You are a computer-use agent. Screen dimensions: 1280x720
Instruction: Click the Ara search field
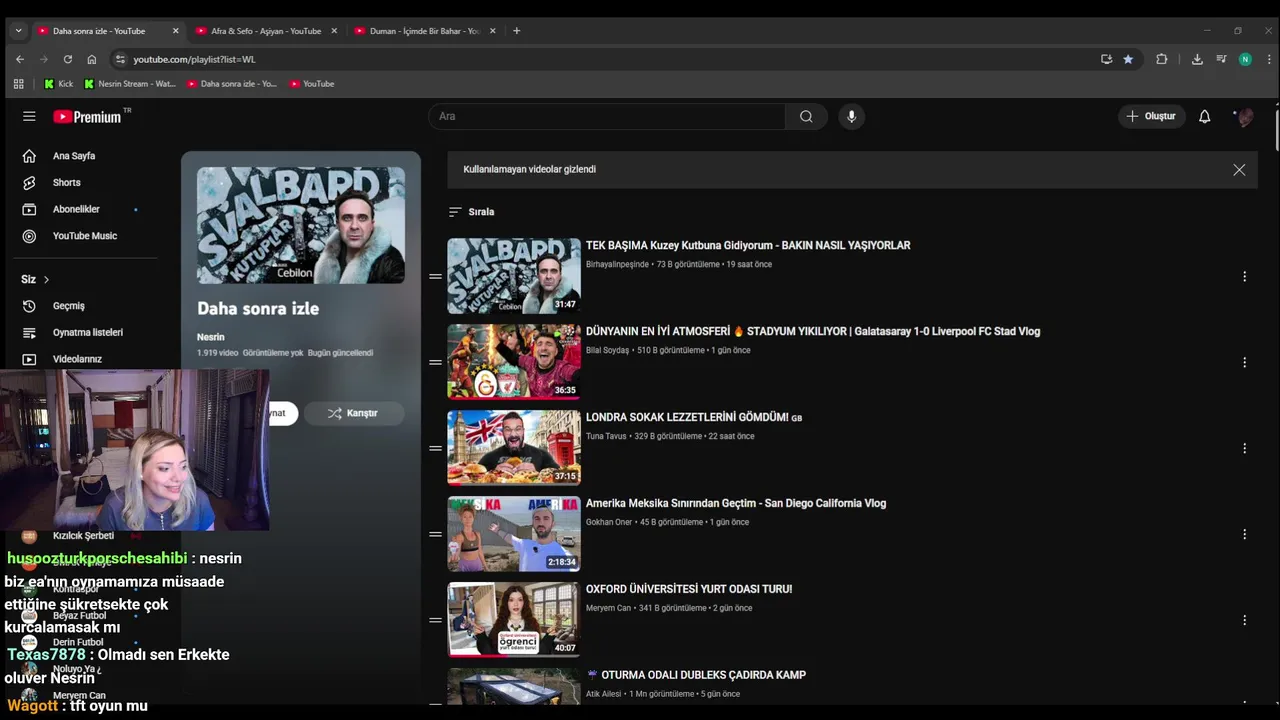coord(607,116)
